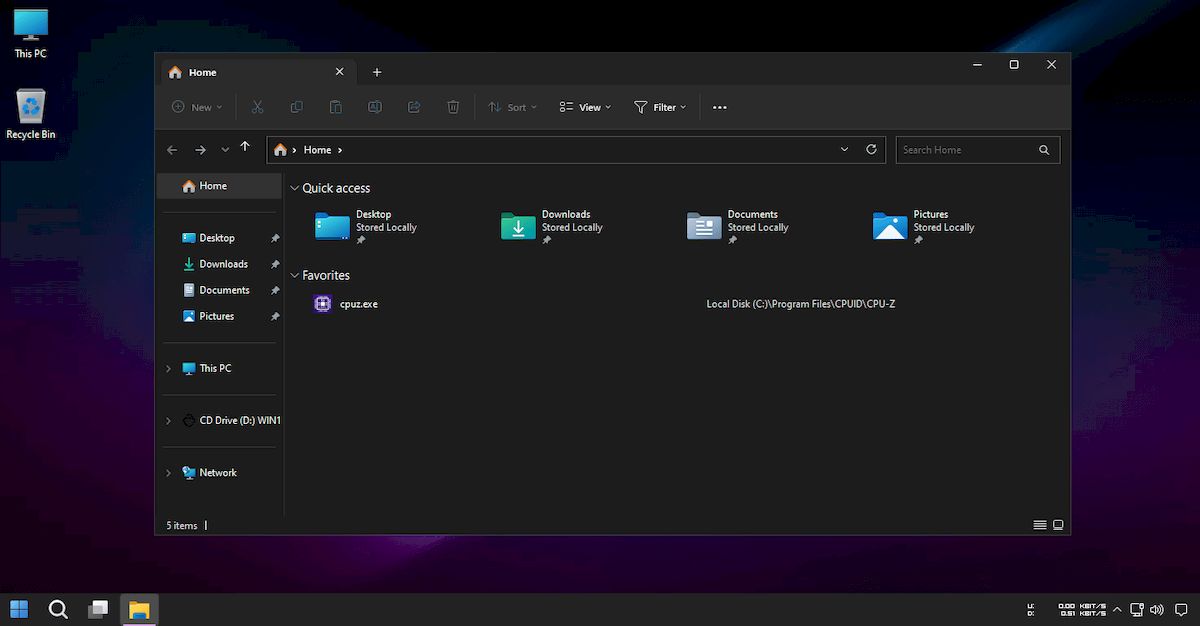Expand This PC in the sidebar

coord(168,368)
